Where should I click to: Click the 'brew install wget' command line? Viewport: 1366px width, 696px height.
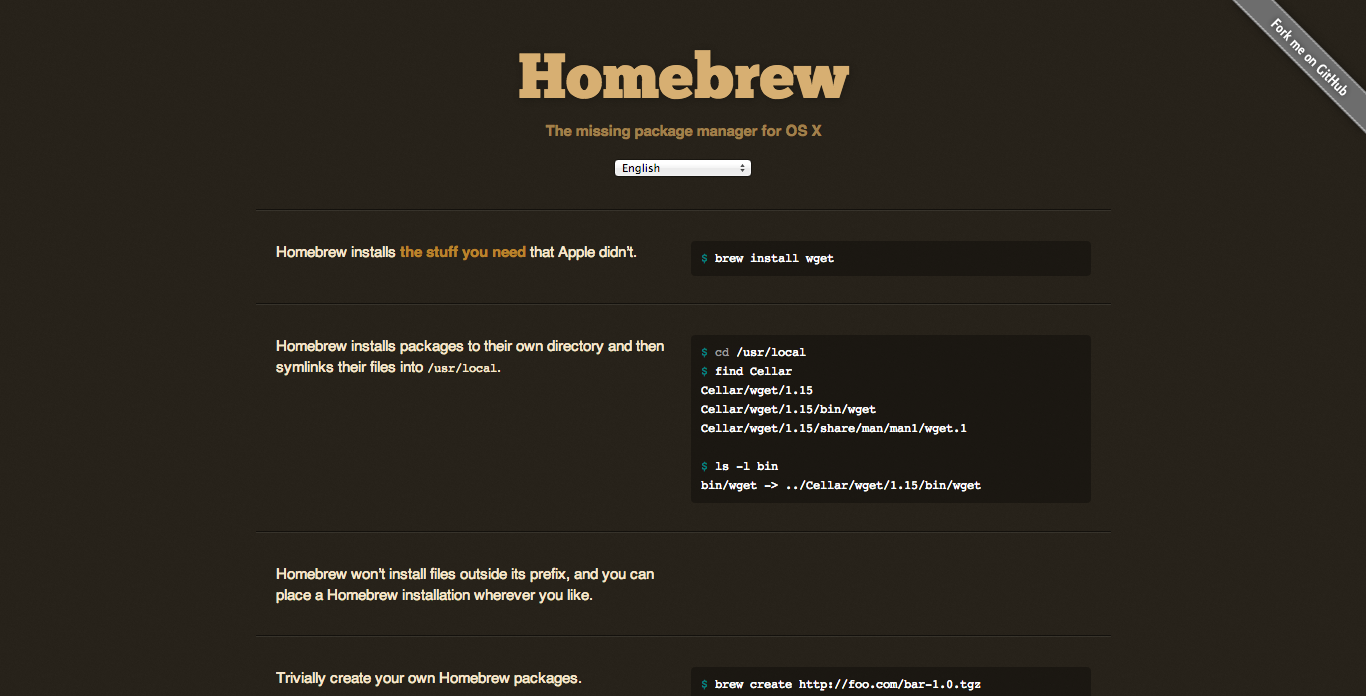point(767,258)
